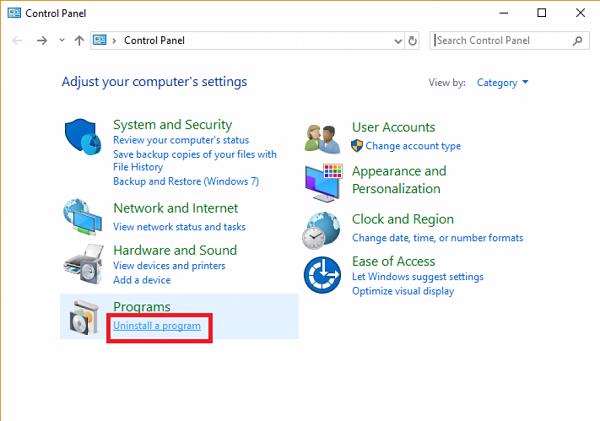
Task: Open Backup and Restore (Windows 7)
Action: tap(185, 181)
